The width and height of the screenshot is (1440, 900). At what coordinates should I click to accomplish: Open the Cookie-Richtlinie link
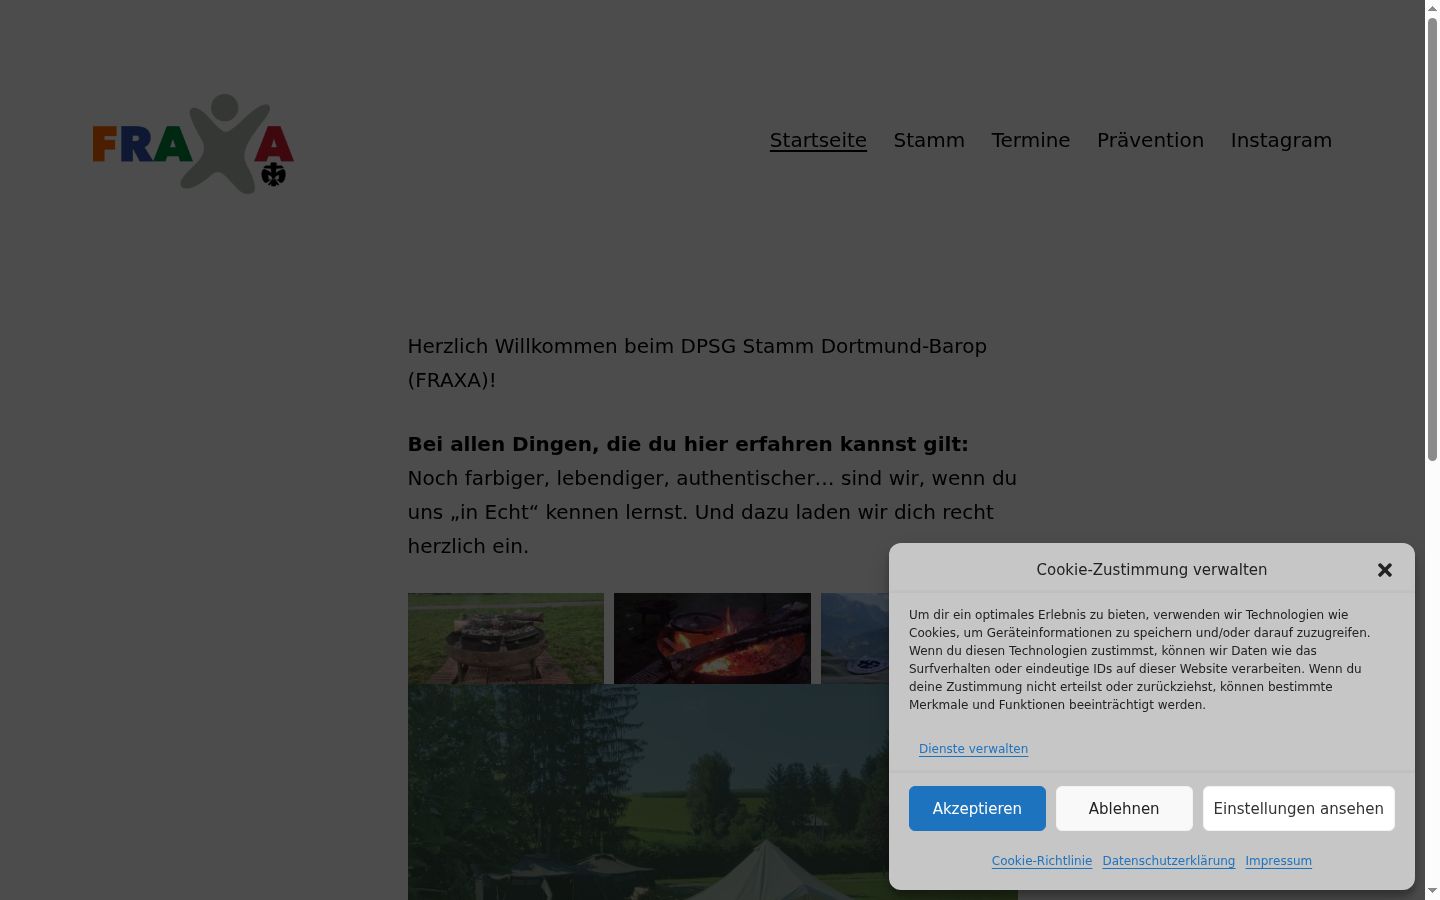[x=1042, y=861]
